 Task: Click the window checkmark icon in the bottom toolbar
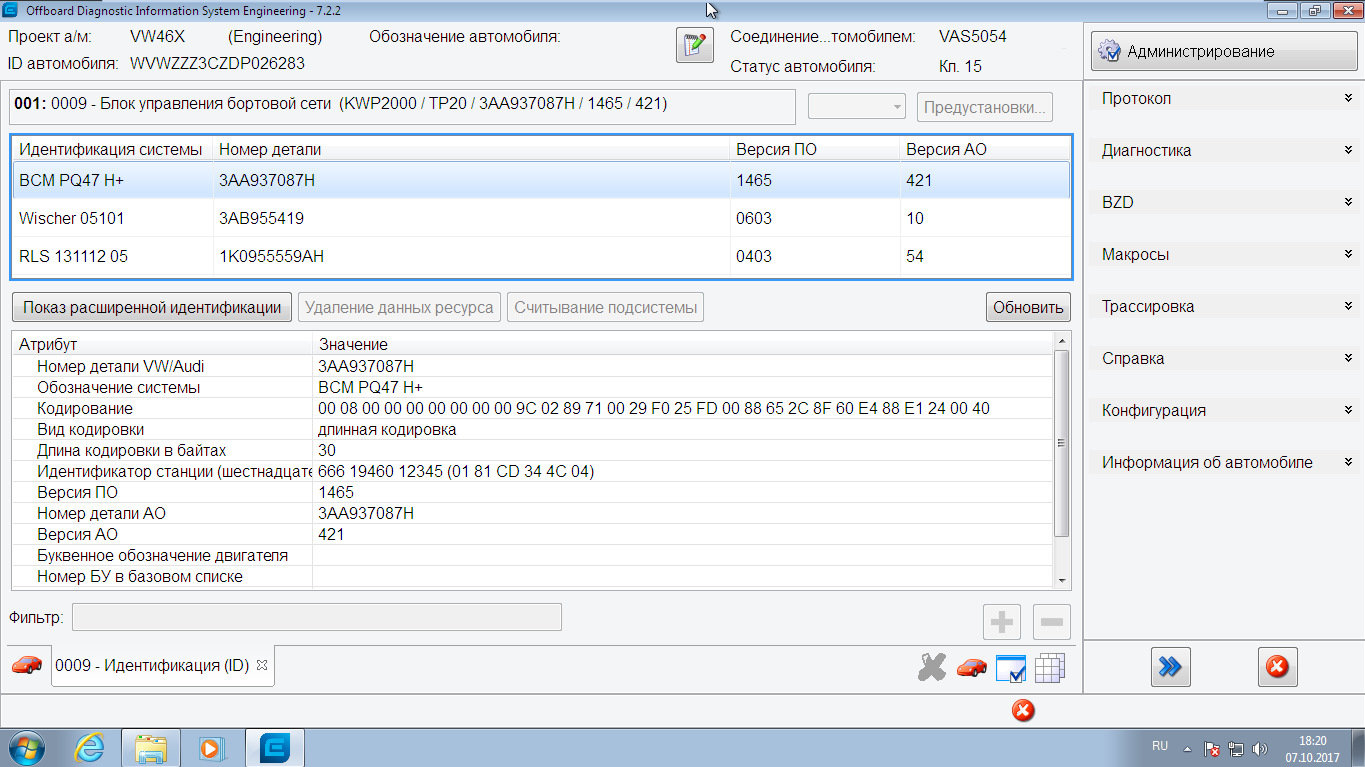pos(1011,669)
